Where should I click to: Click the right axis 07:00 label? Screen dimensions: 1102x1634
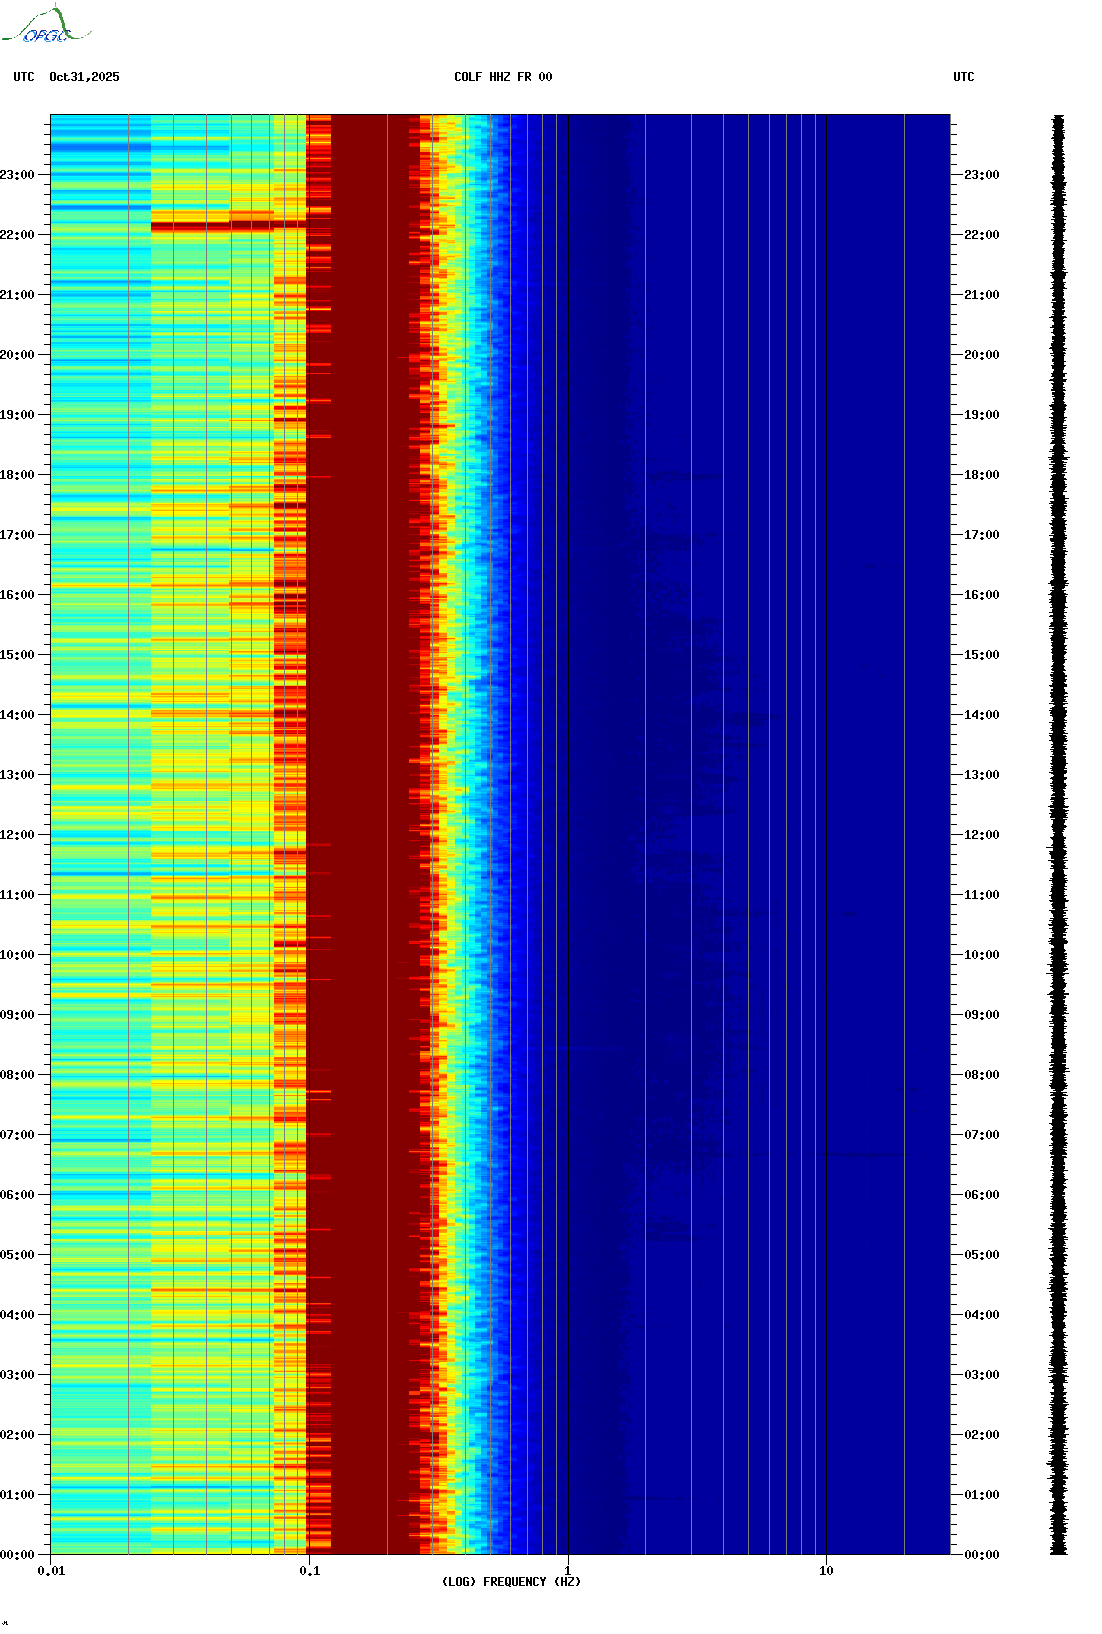tap(982, 1135)
